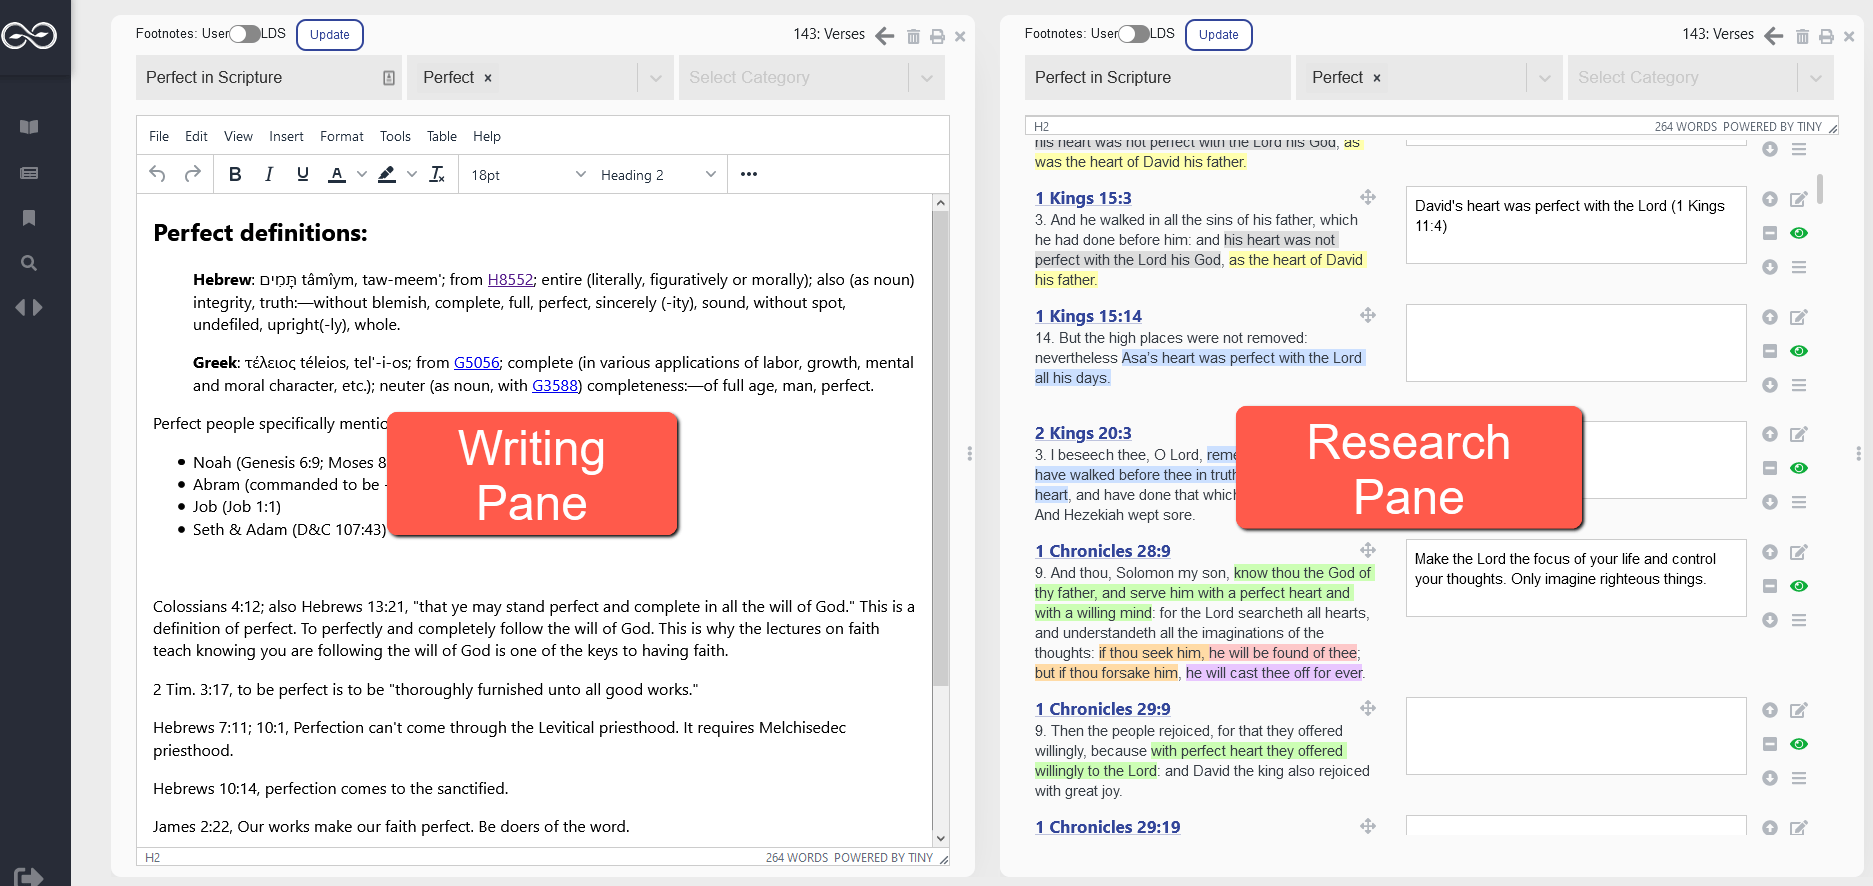Expand the Heading 2 style dropdown

coord(658,175)
